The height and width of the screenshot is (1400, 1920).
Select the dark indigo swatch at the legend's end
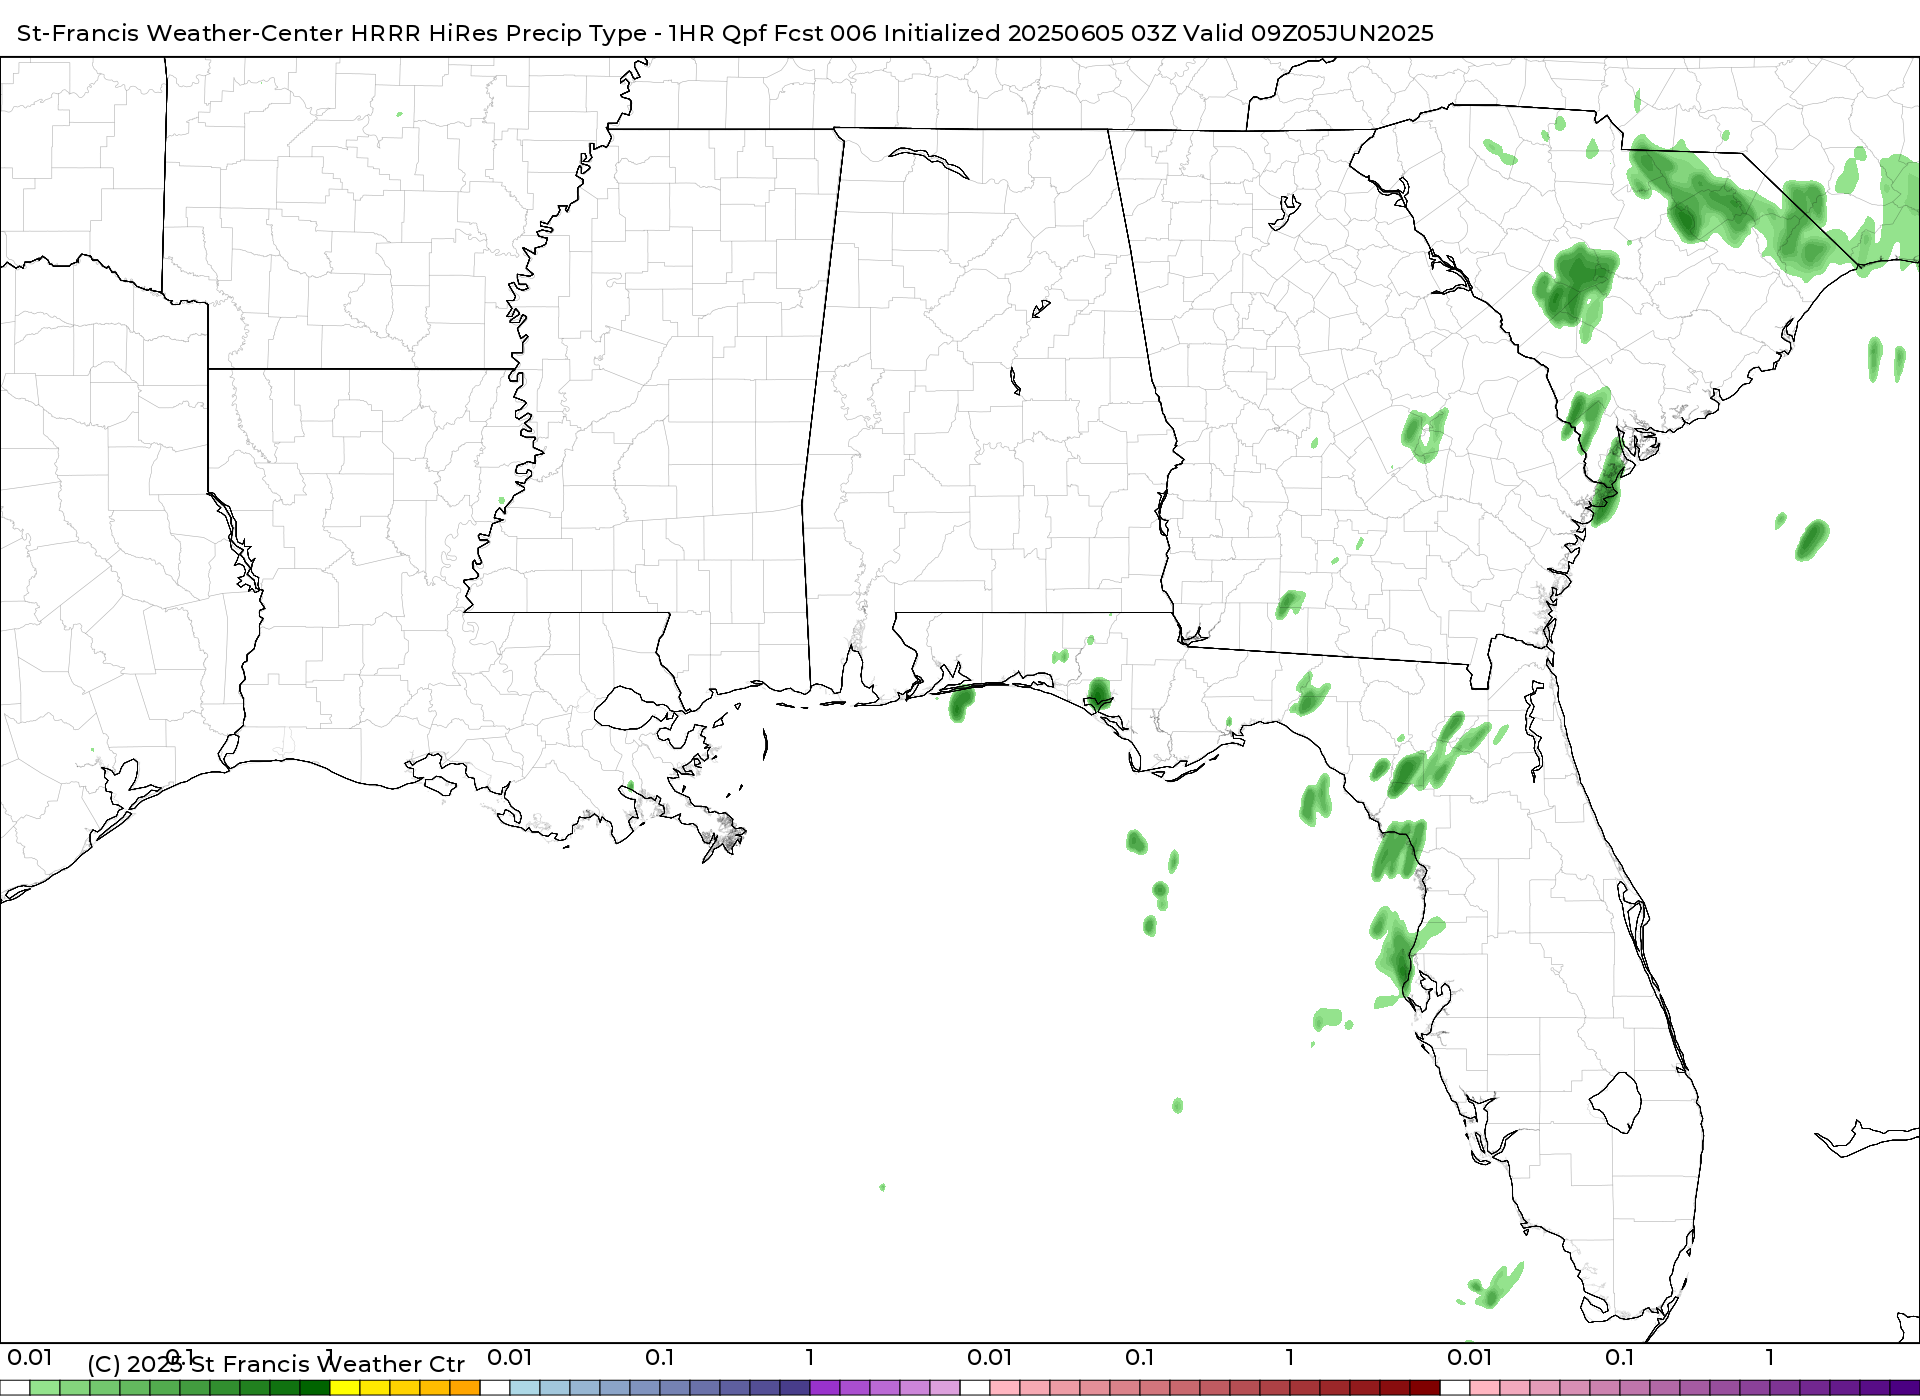[1905, 1388]
